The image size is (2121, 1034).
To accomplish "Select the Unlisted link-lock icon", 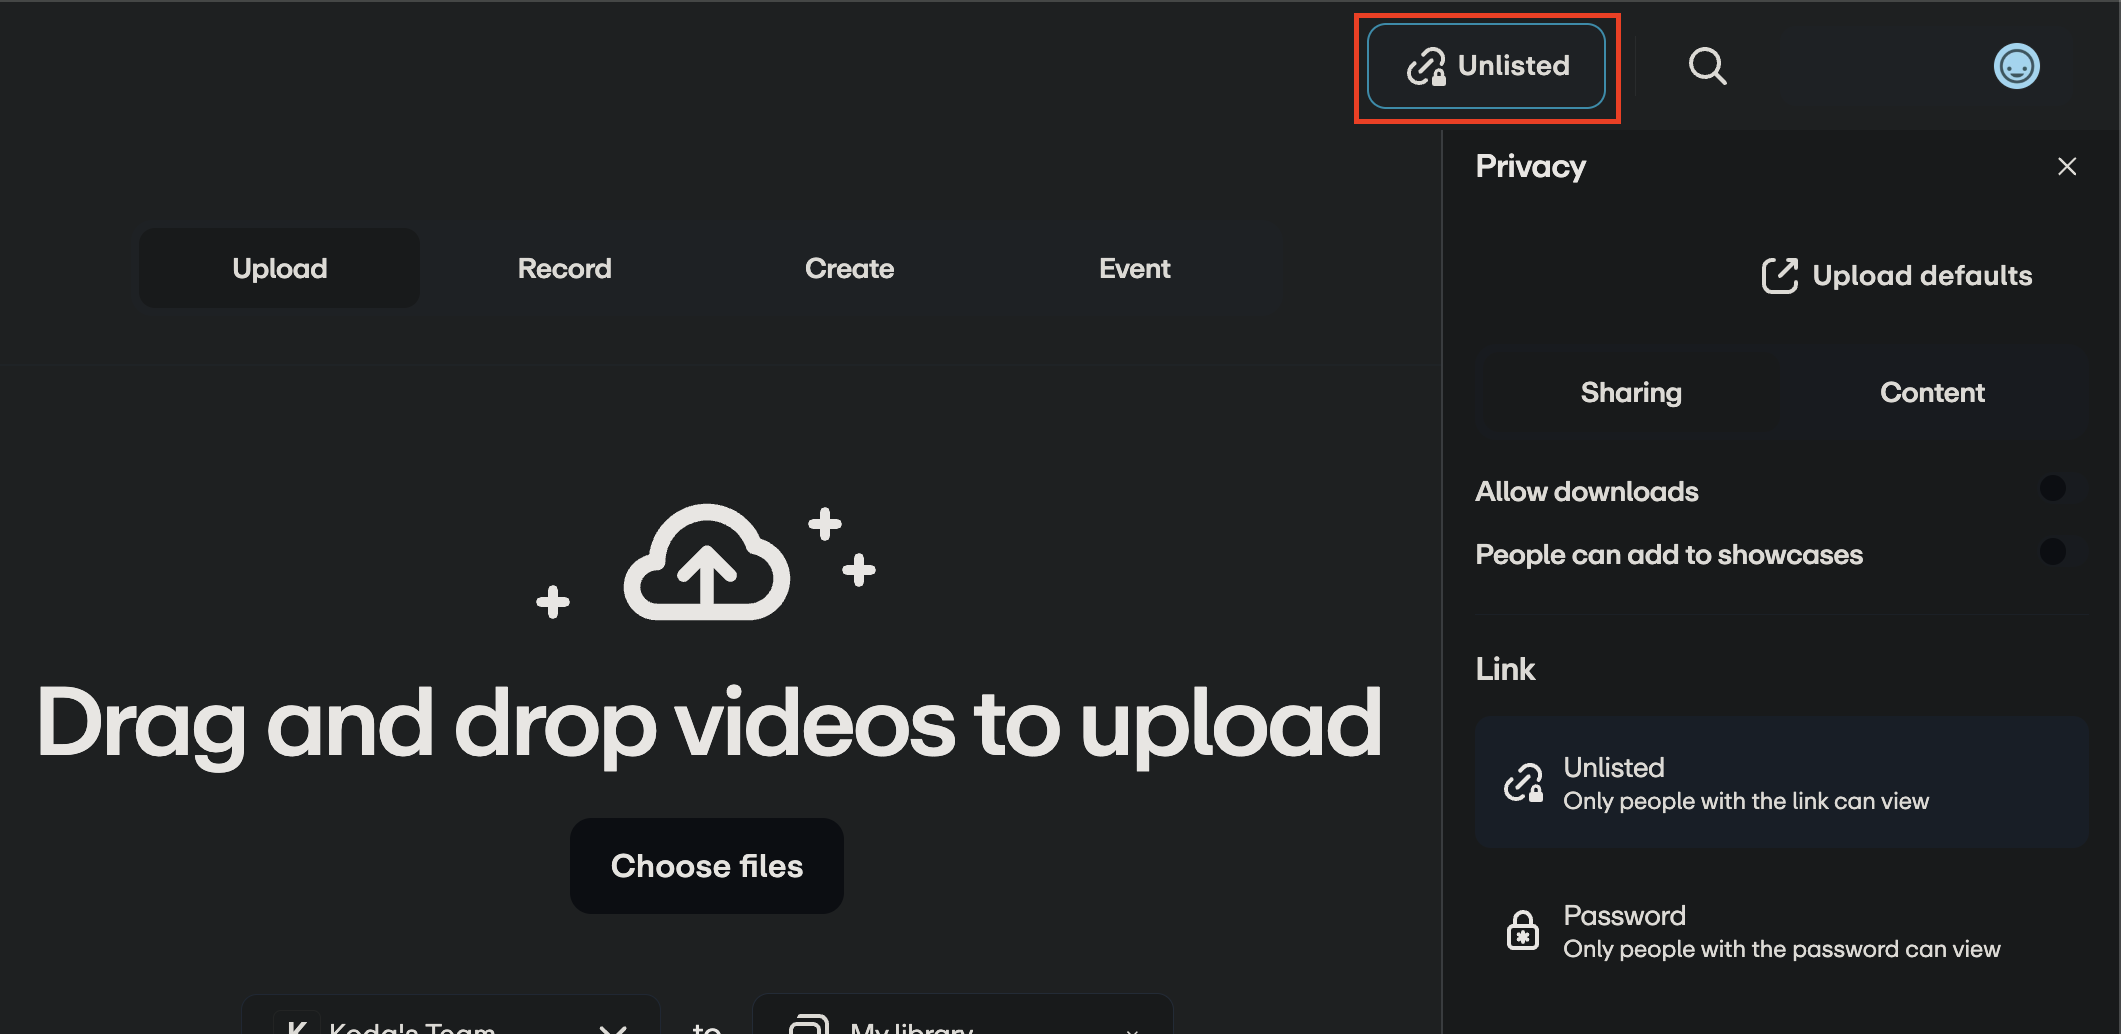I will point(1525,783).
